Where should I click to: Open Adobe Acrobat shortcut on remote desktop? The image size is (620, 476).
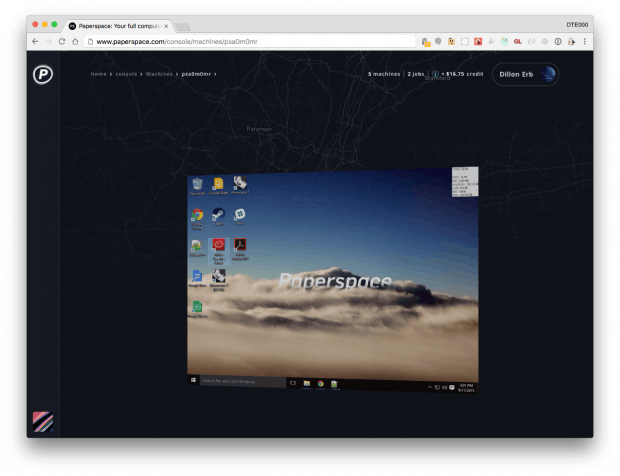click(240, 249)
